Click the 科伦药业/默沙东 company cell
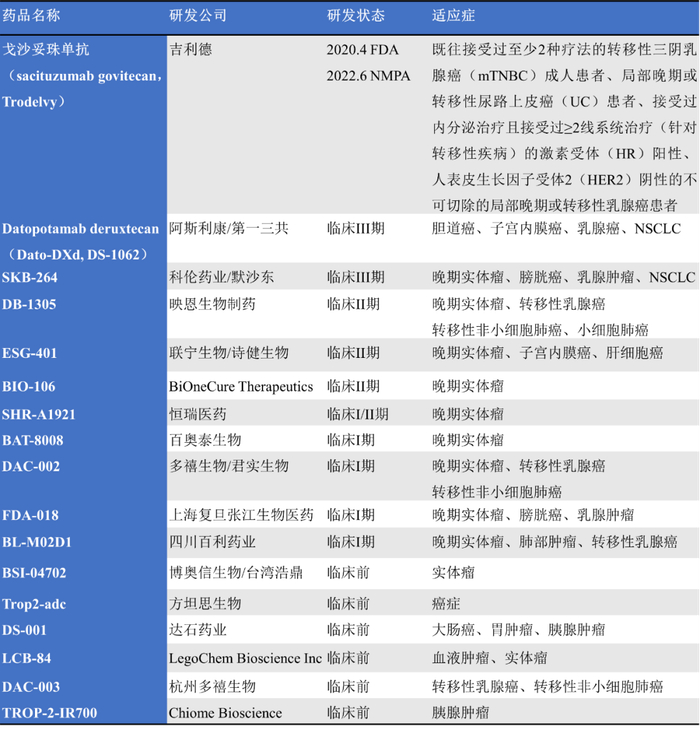Image resolution: width=700 pixels, height=730 pixels. pyautogui.click(x=221, y=277)
